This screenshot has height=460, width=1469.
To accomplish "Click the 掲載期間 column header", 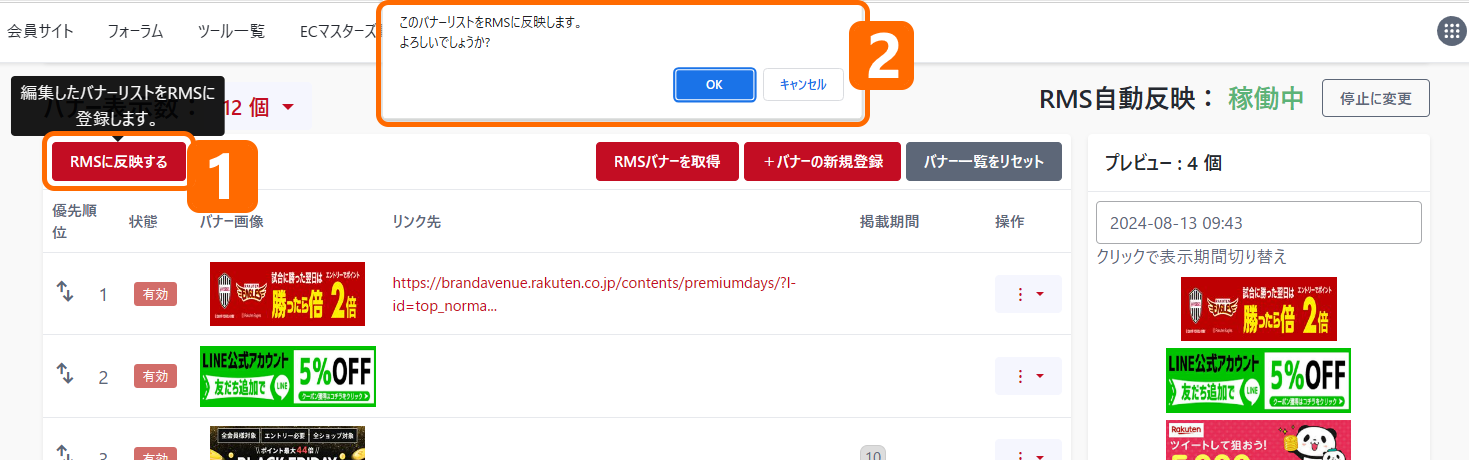I will pos(889,221).
